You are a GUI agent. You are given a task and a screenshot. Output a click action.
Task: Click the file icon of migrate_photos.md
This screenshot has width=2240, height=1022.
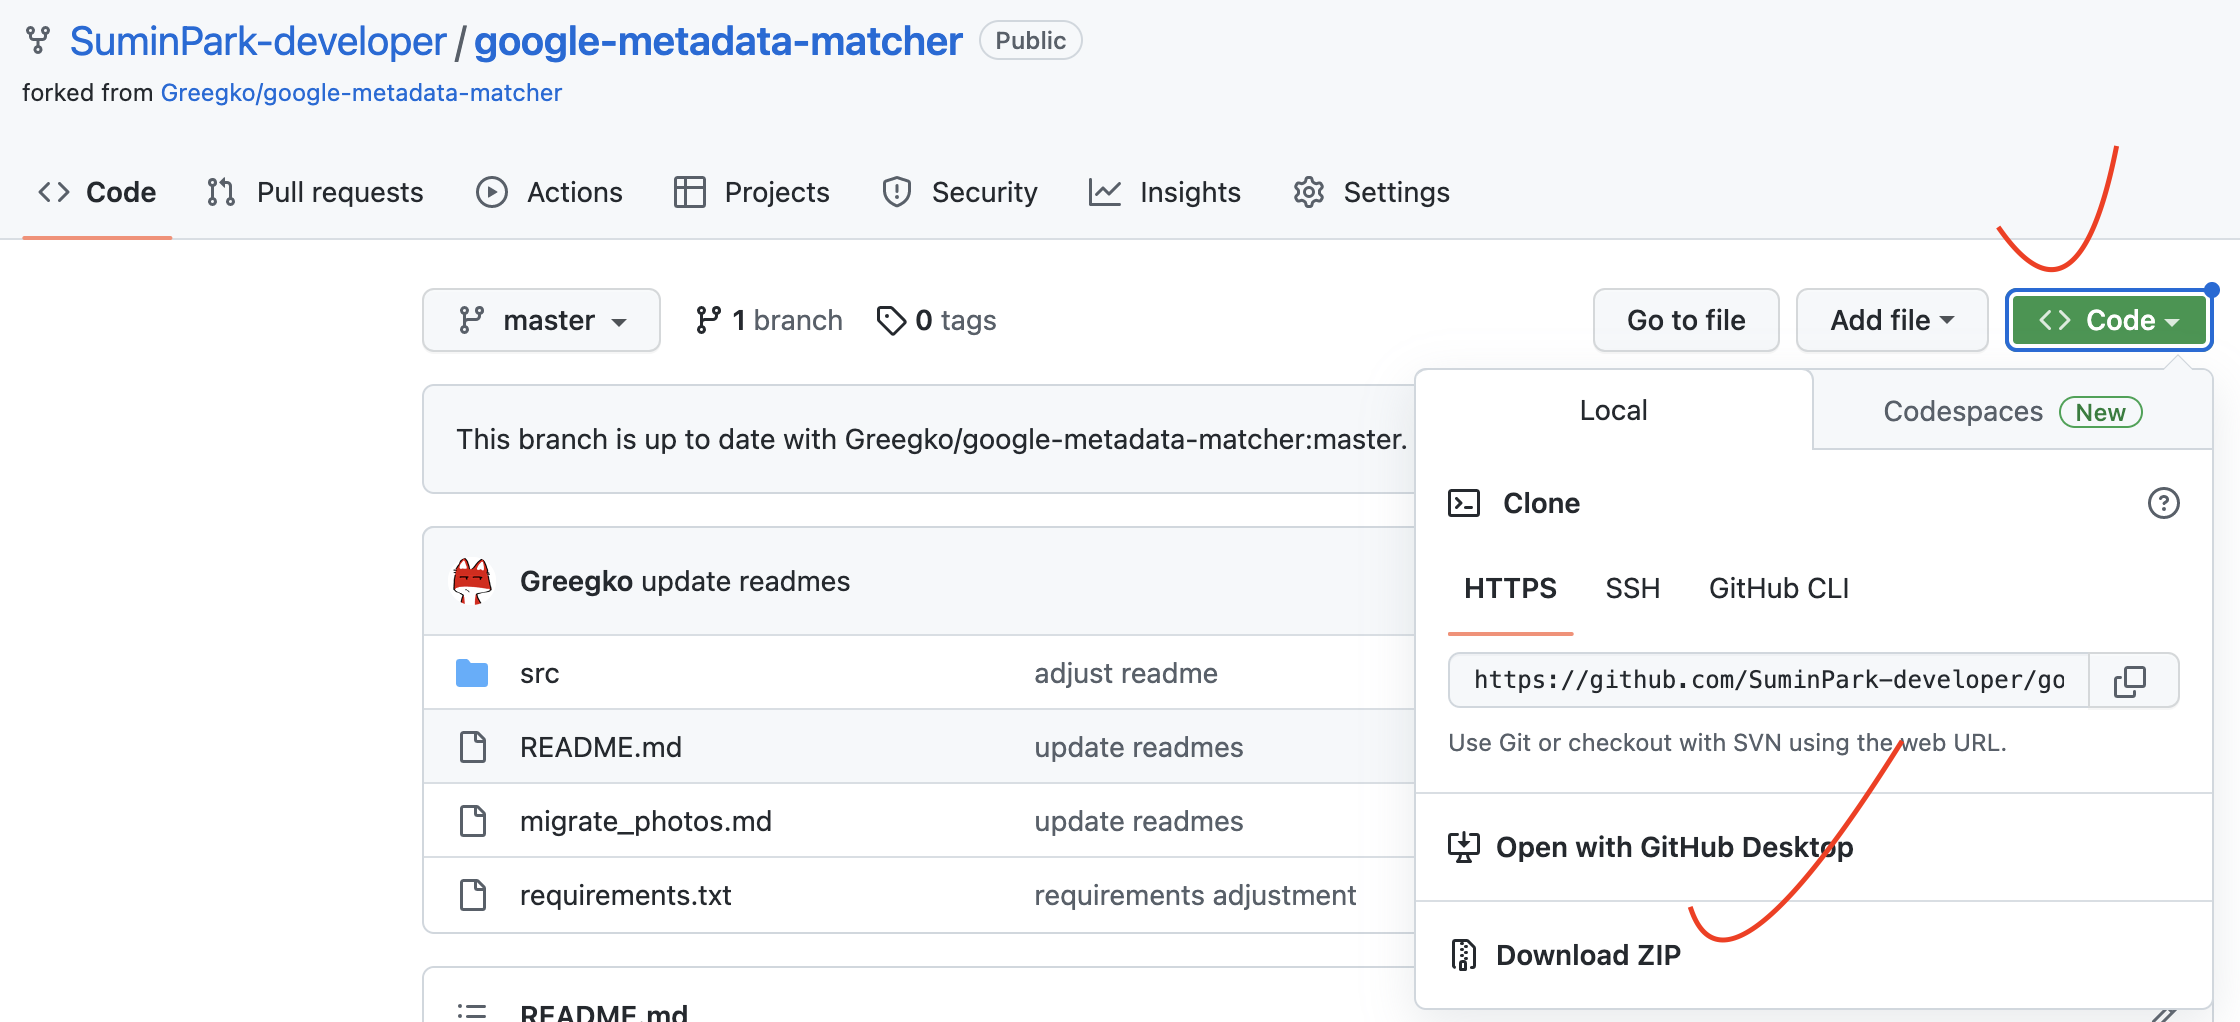(472, 821)
